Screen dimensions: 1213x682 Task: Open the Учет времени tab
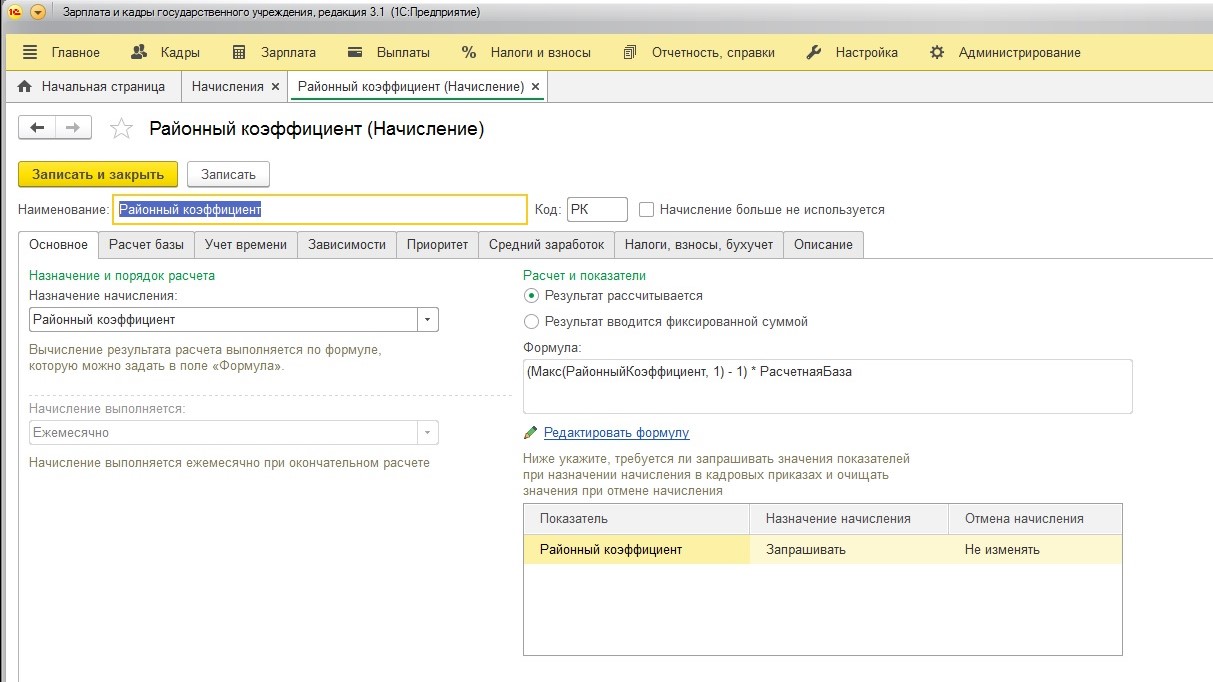pyautogui.click(x=245, y=245)
